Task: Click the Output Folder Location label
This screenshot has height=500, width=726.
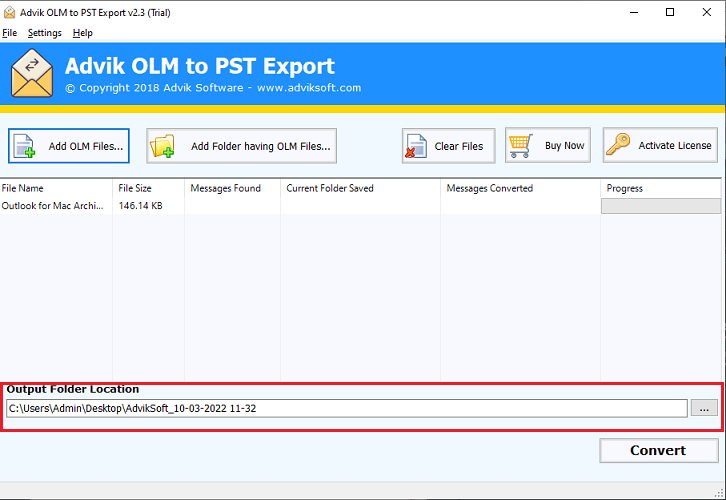Action: click(x=73, y=389)
